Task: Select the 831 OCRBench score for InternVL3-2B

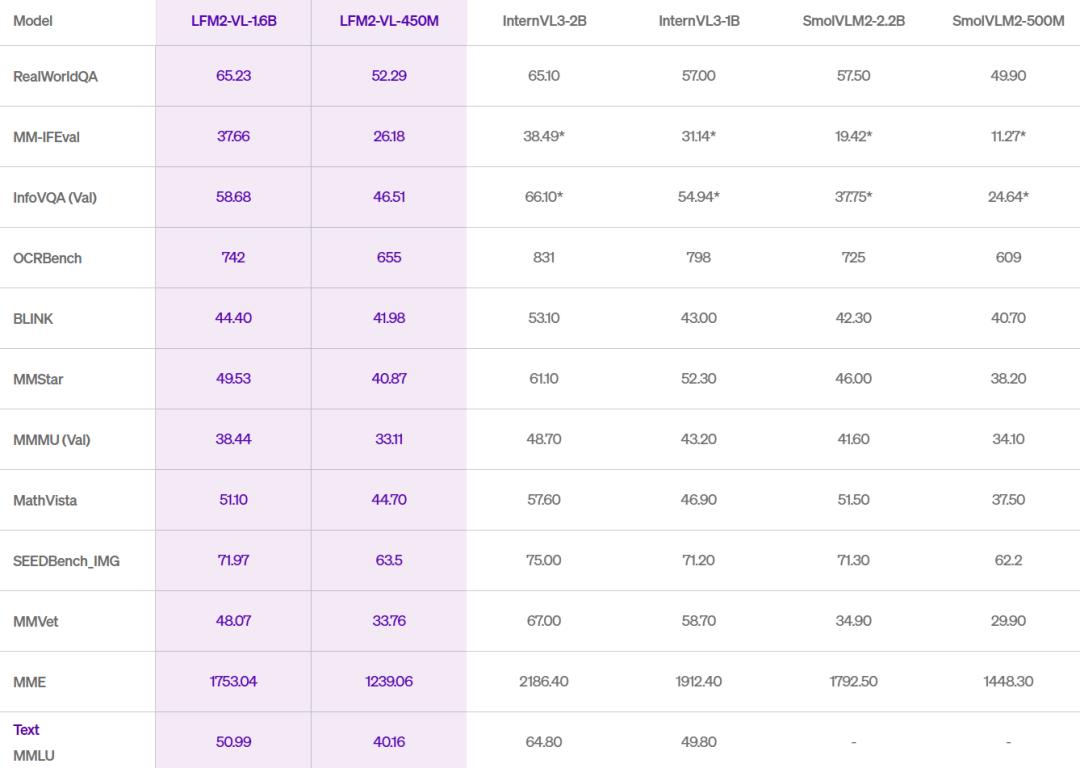Action: 544,258
